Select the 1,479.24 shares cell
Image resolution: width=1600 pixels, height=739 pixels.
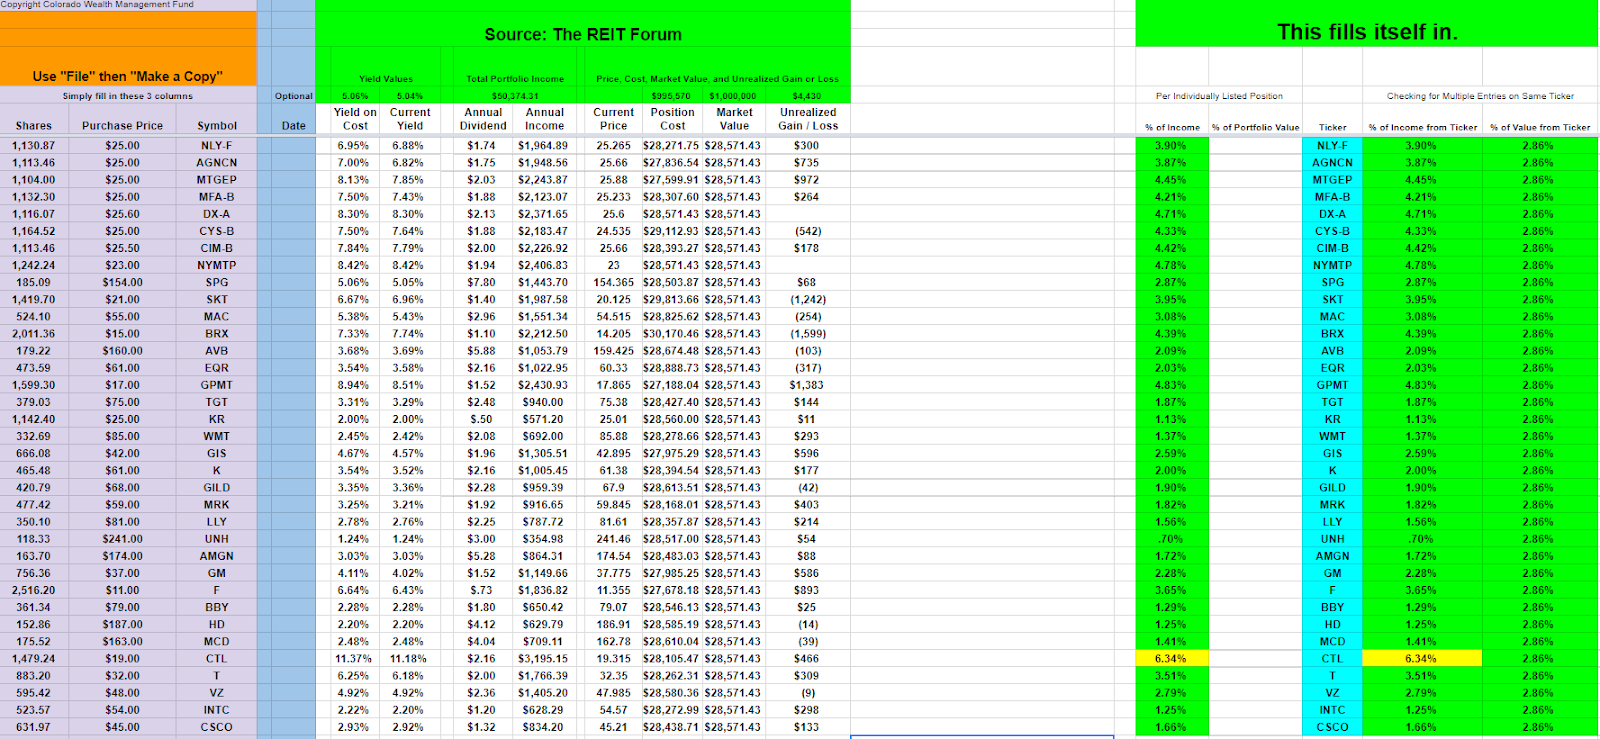pyautogui.click(x=34, y=659)
